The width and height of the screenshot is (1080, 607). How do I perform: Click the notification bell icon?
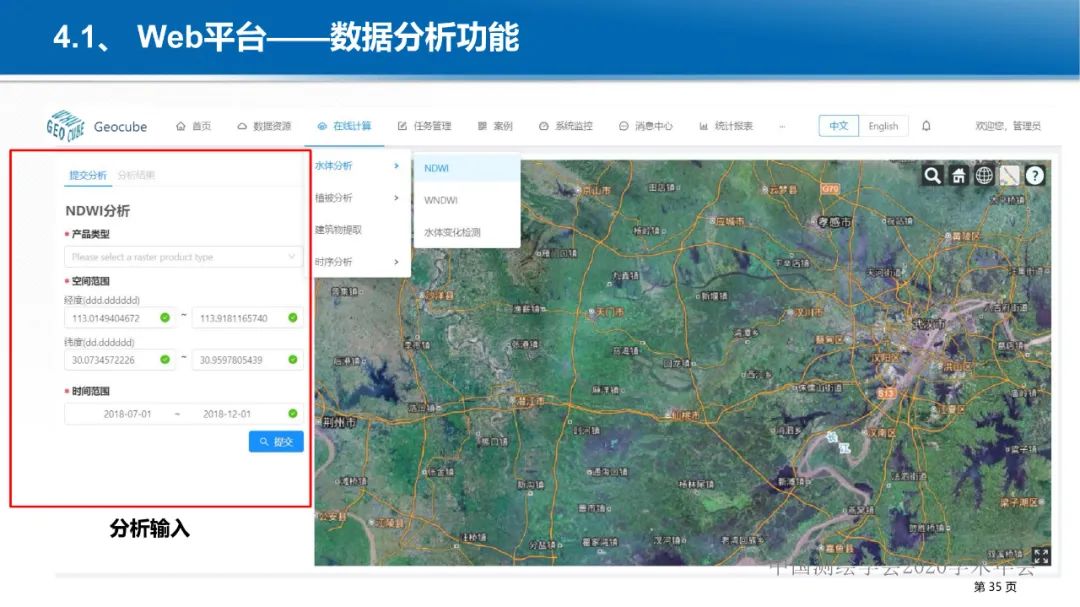coord(926,125)
